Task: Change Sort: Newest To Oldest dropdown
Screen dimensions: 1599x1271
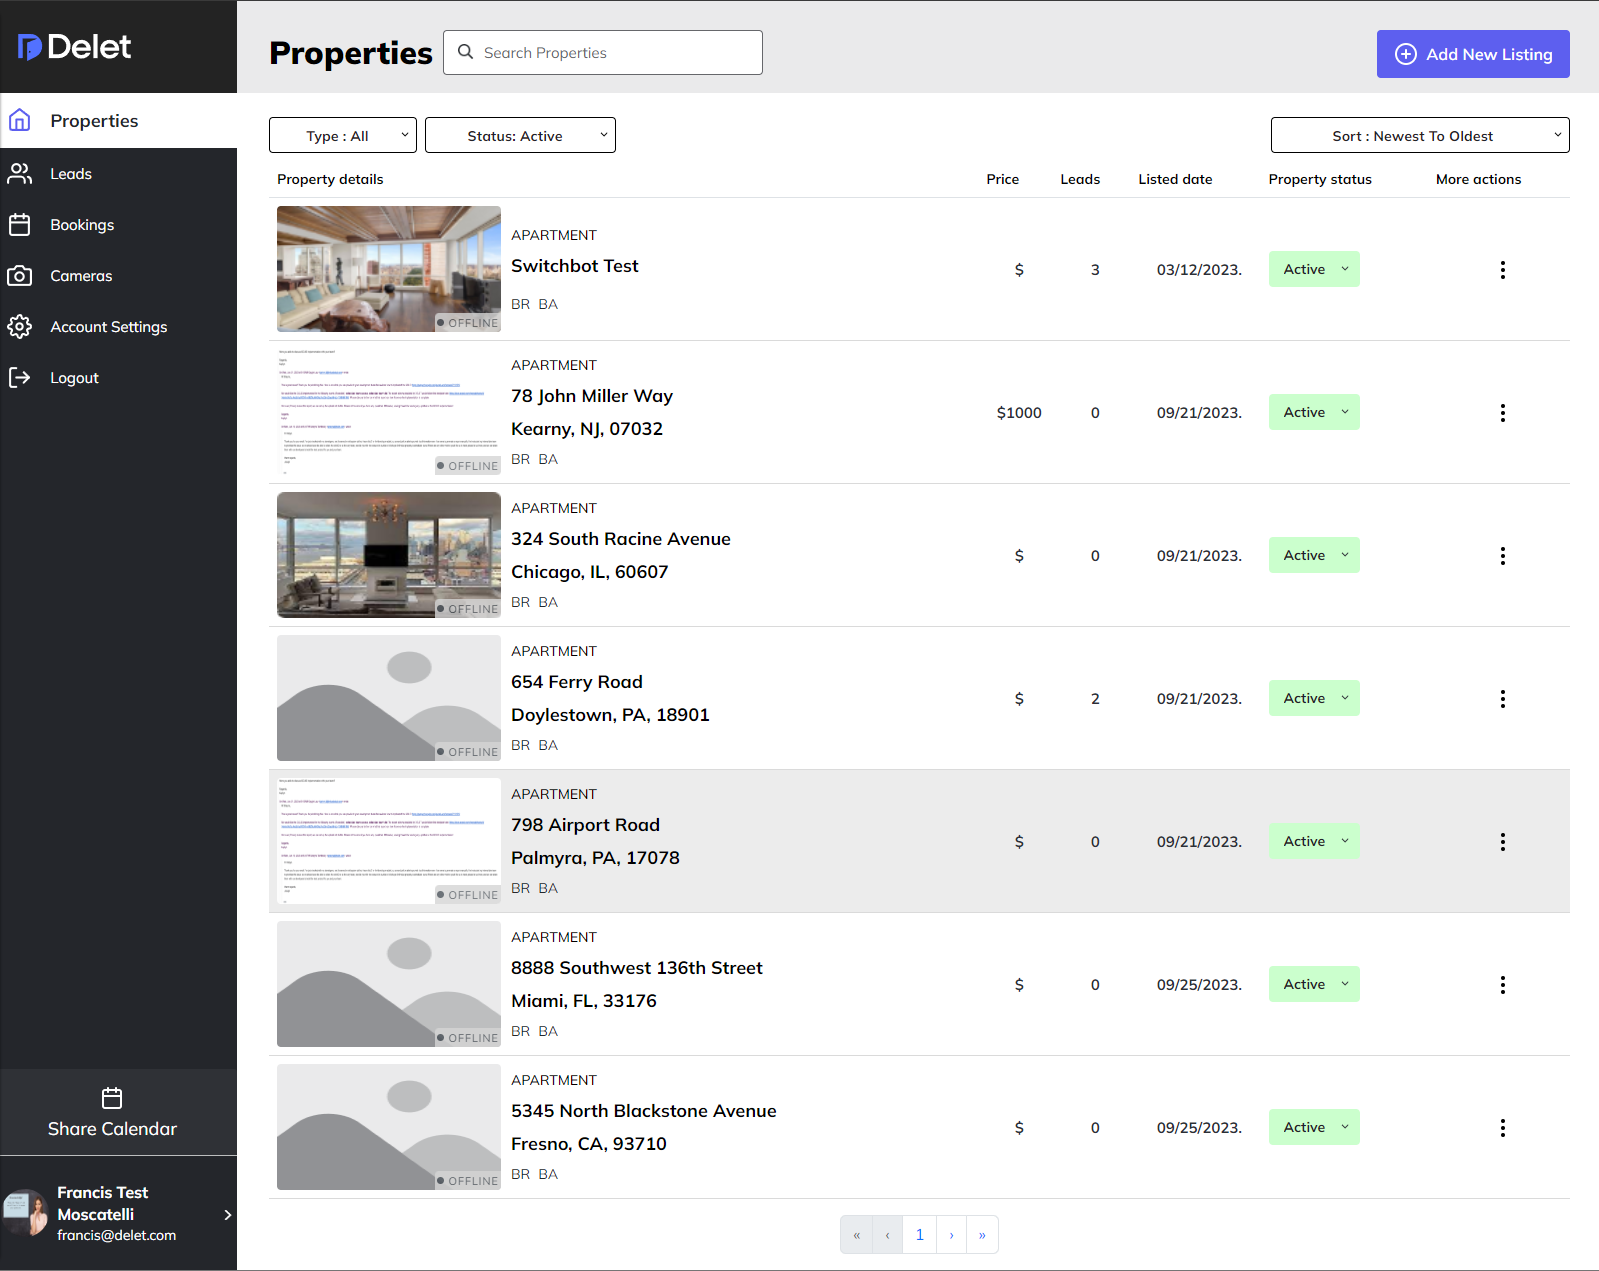Action: click(x=1419, y=136)
